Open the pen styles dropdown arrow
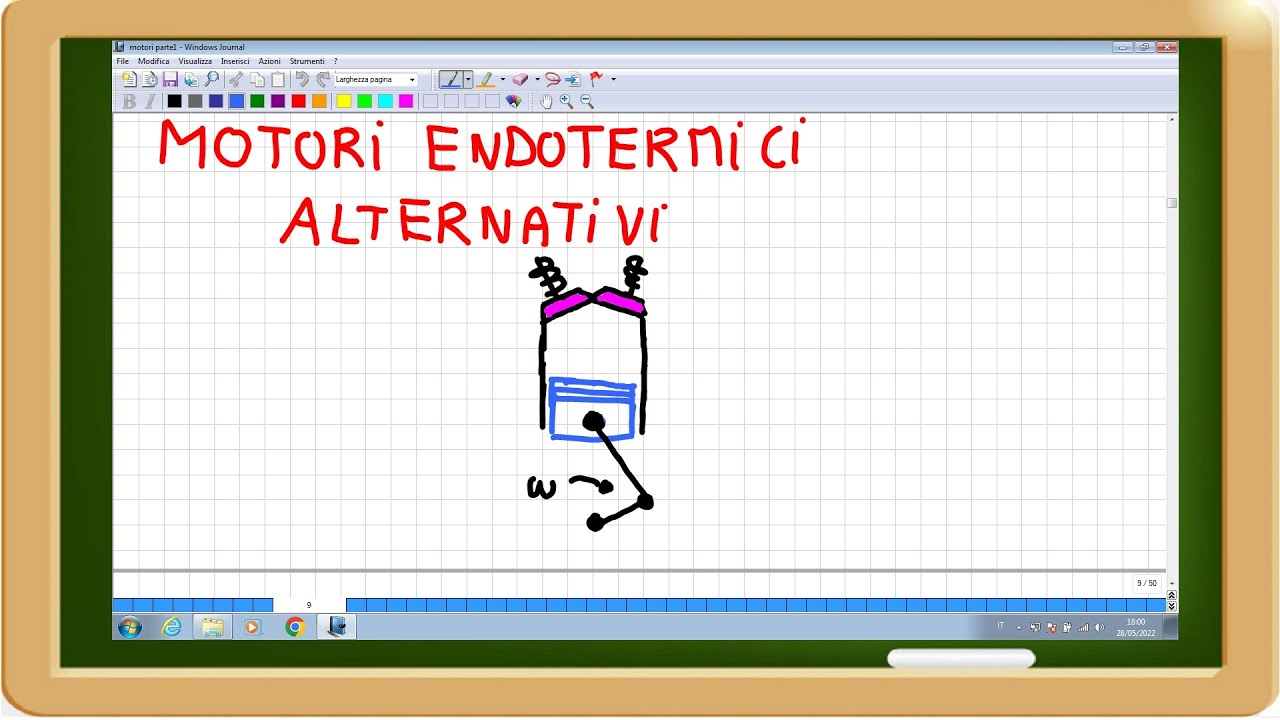Image resolution: width=1280 pixels, height=720 pixels. pyautogui.click(x=468, y=79)
